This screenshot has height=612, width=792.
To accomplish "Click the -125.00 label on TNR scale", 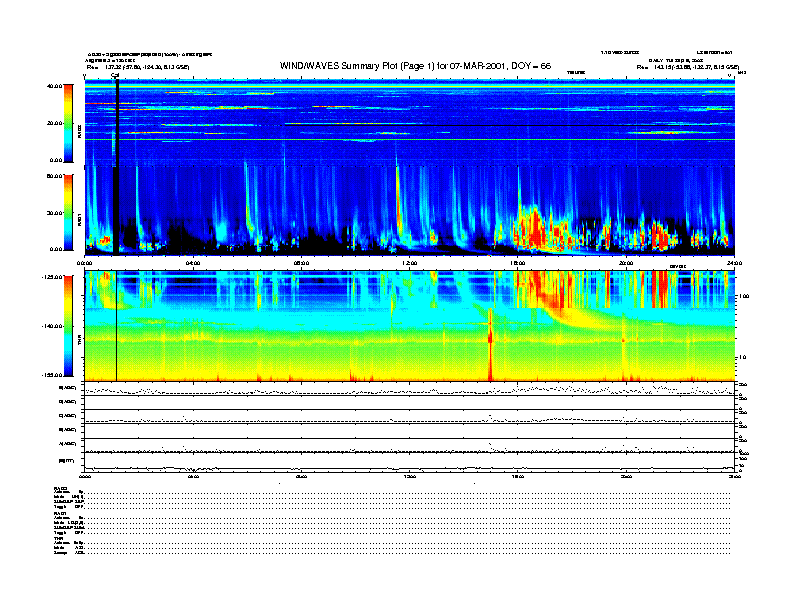I will [52, 277].
